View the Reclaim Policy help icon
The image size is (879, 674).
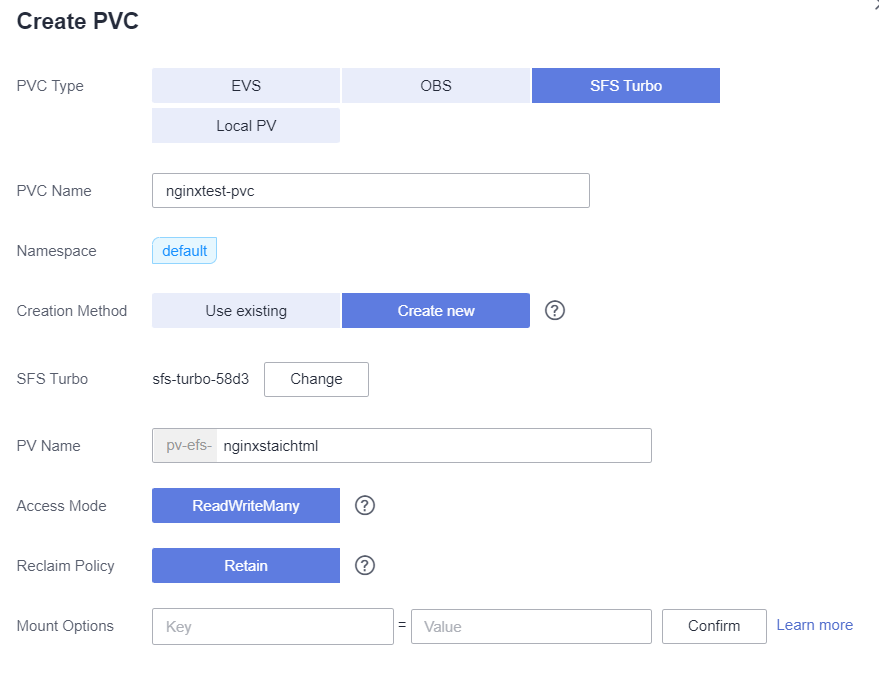click(364, 565)
